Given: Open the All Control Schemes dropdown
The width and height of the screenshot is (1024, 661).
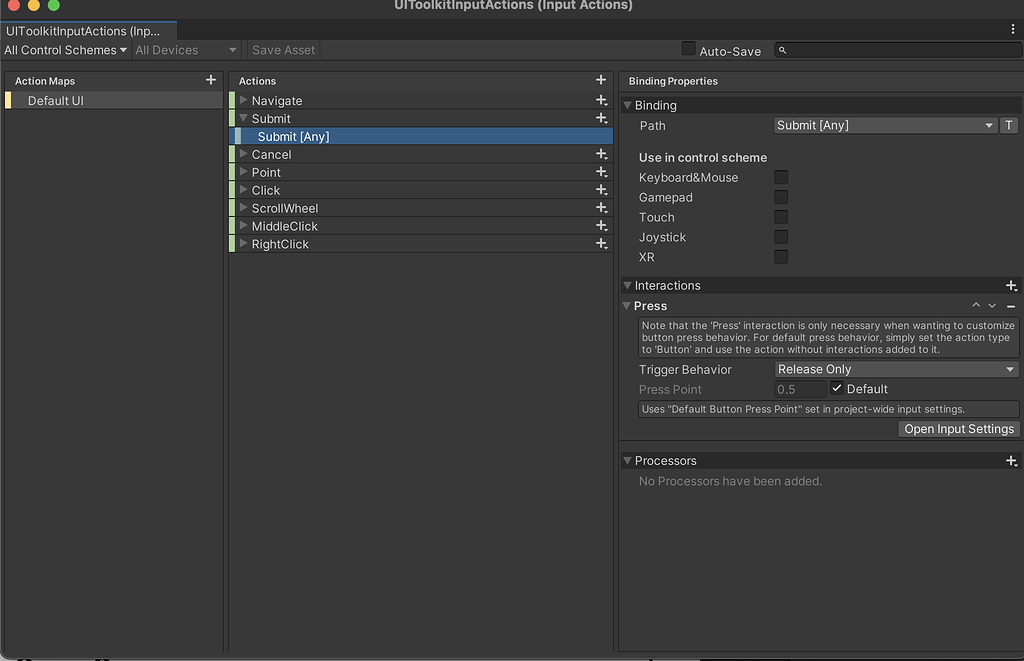Looking at the screenshot, I should [65, 49].
